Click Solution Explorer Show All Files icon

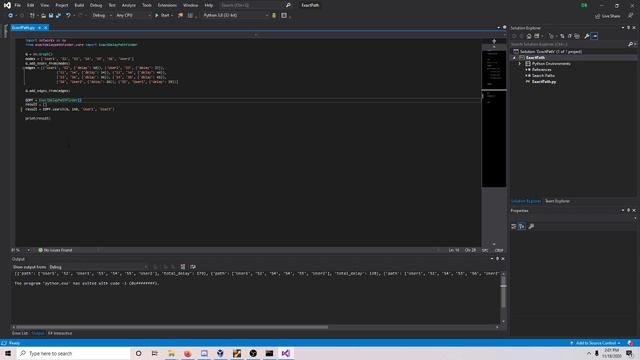pyautogui.click(x=577, y=36)
